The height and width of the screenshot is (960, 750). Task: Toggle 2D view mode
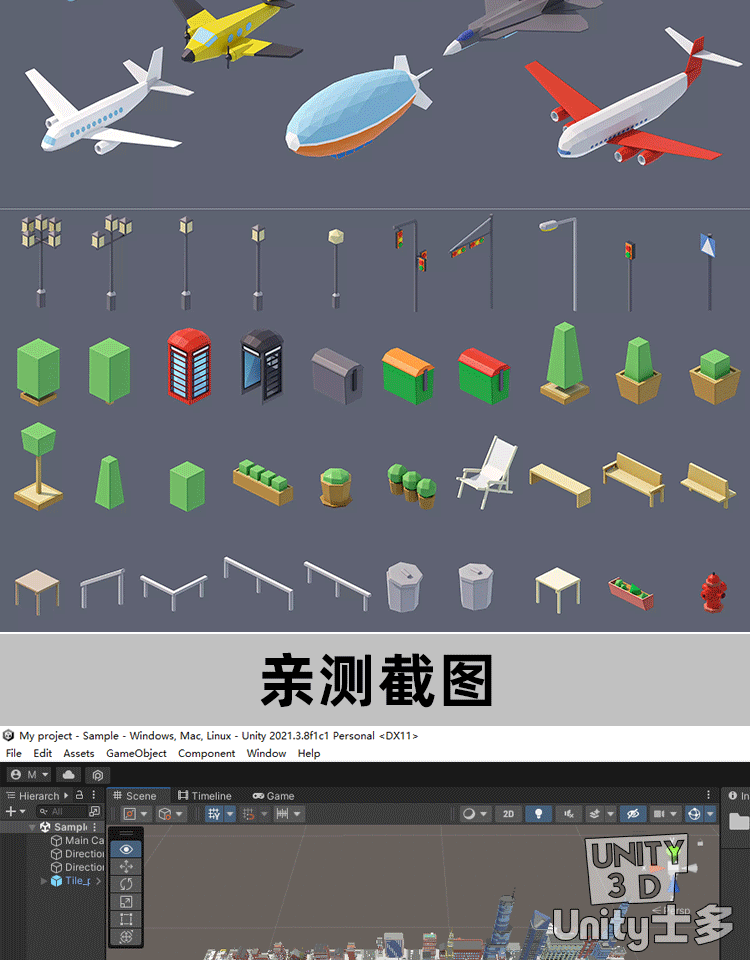pos(508,814)
